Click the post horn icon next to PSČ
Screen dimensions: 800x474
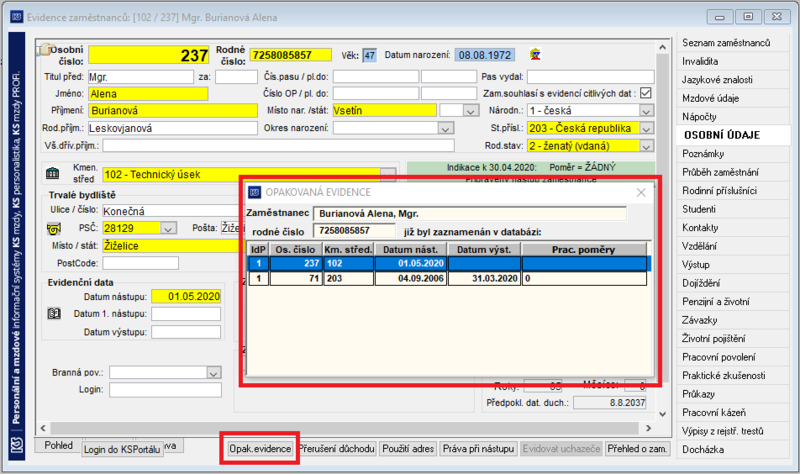coord(54,229)
